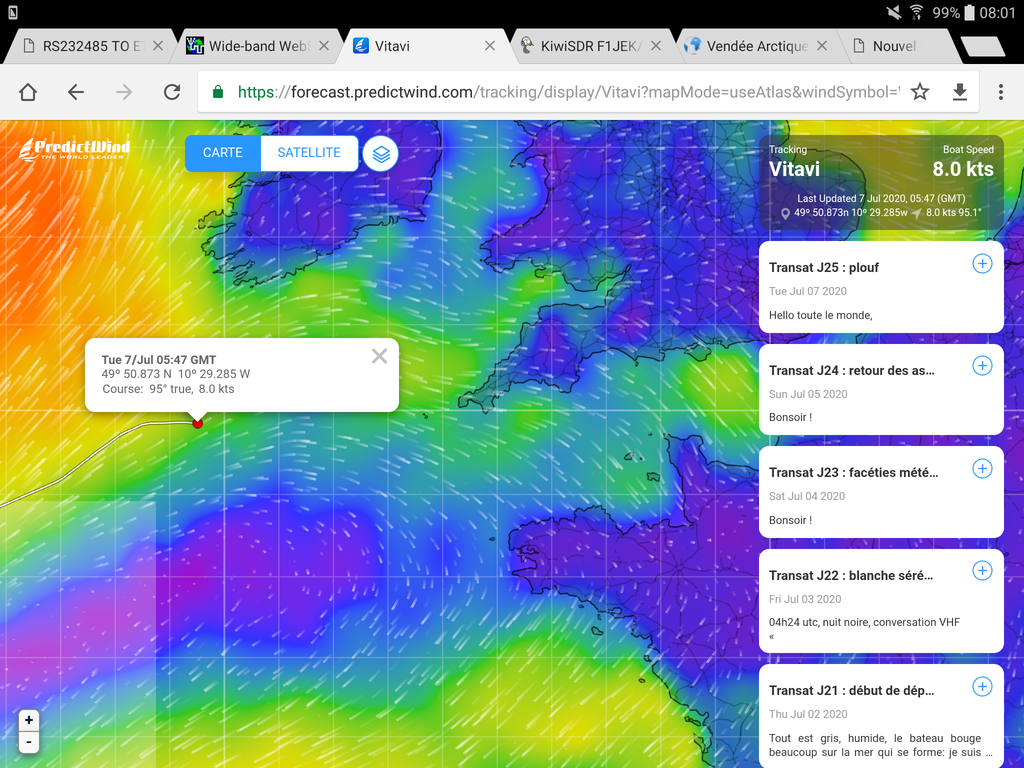Zoom out the map with minus button
This screenshot has width=1024, height=768.
29,742
